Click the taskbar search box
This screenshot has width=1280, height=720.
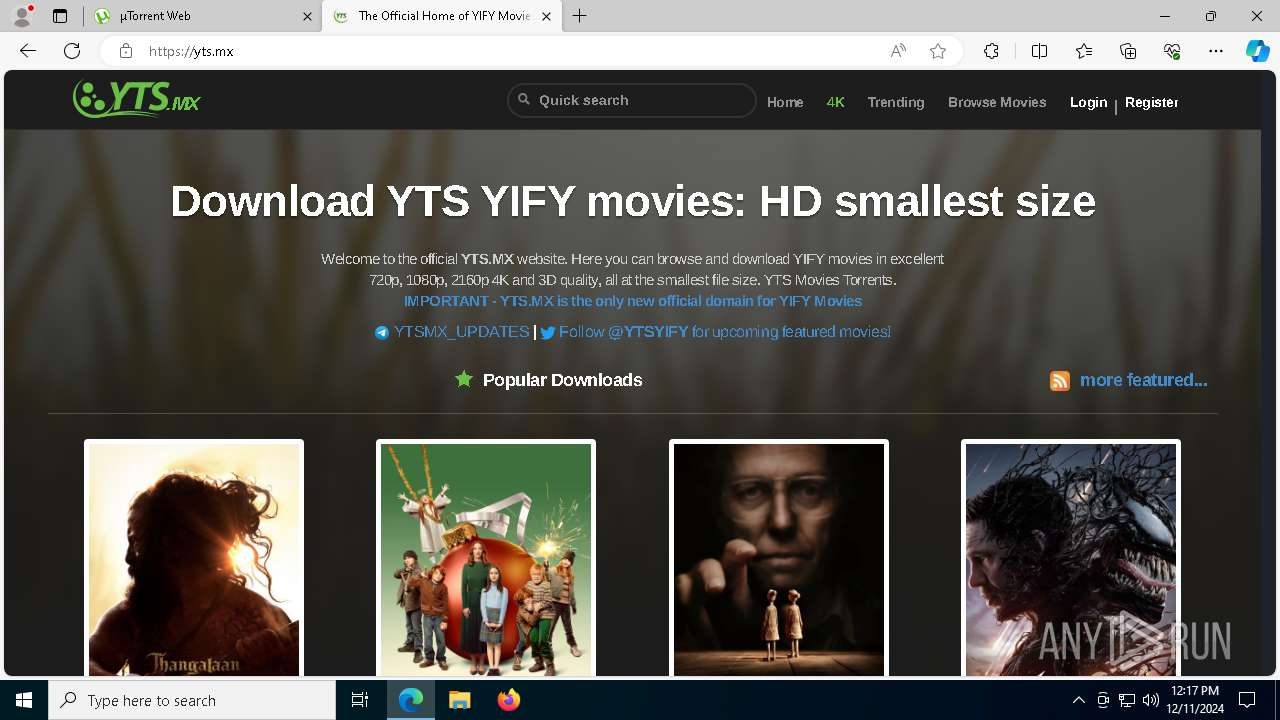click(192, 700)
